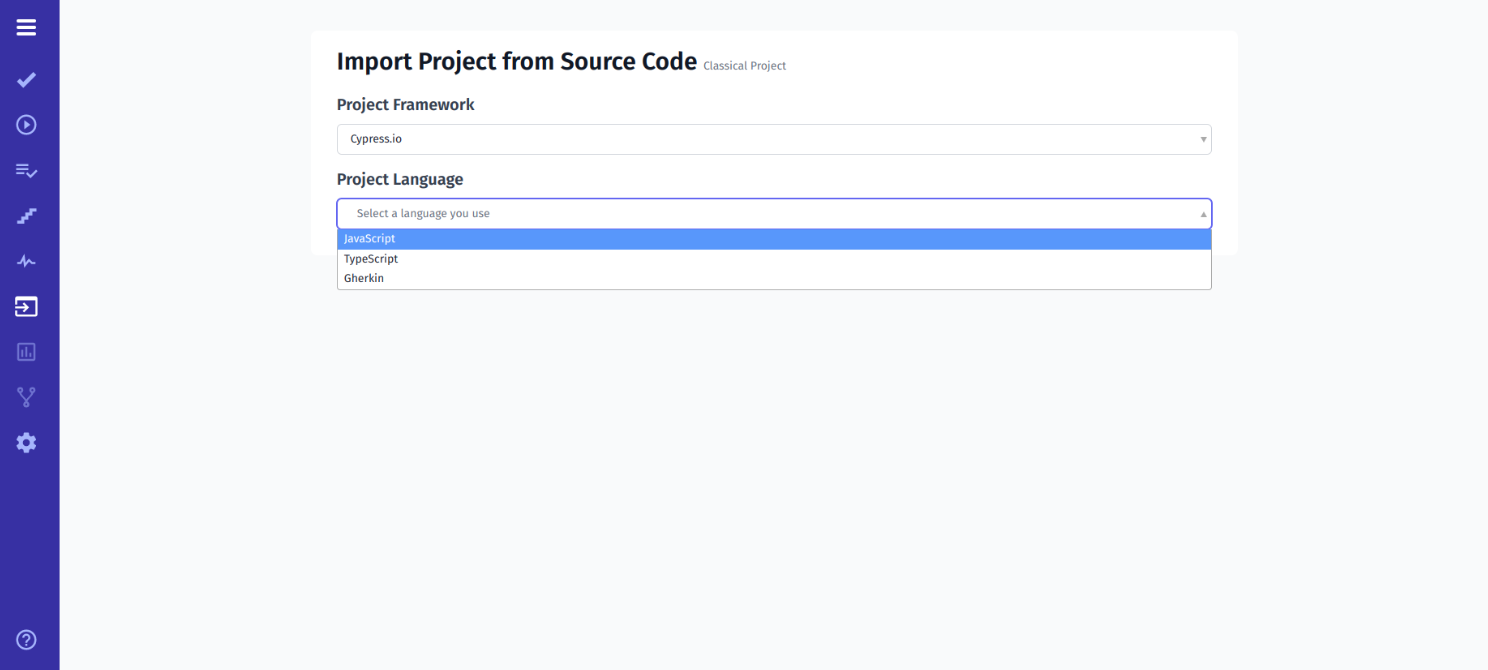Open Analytics via the bar chart icon
Viewport: 1488px width, 670px height.
point(27,352)
